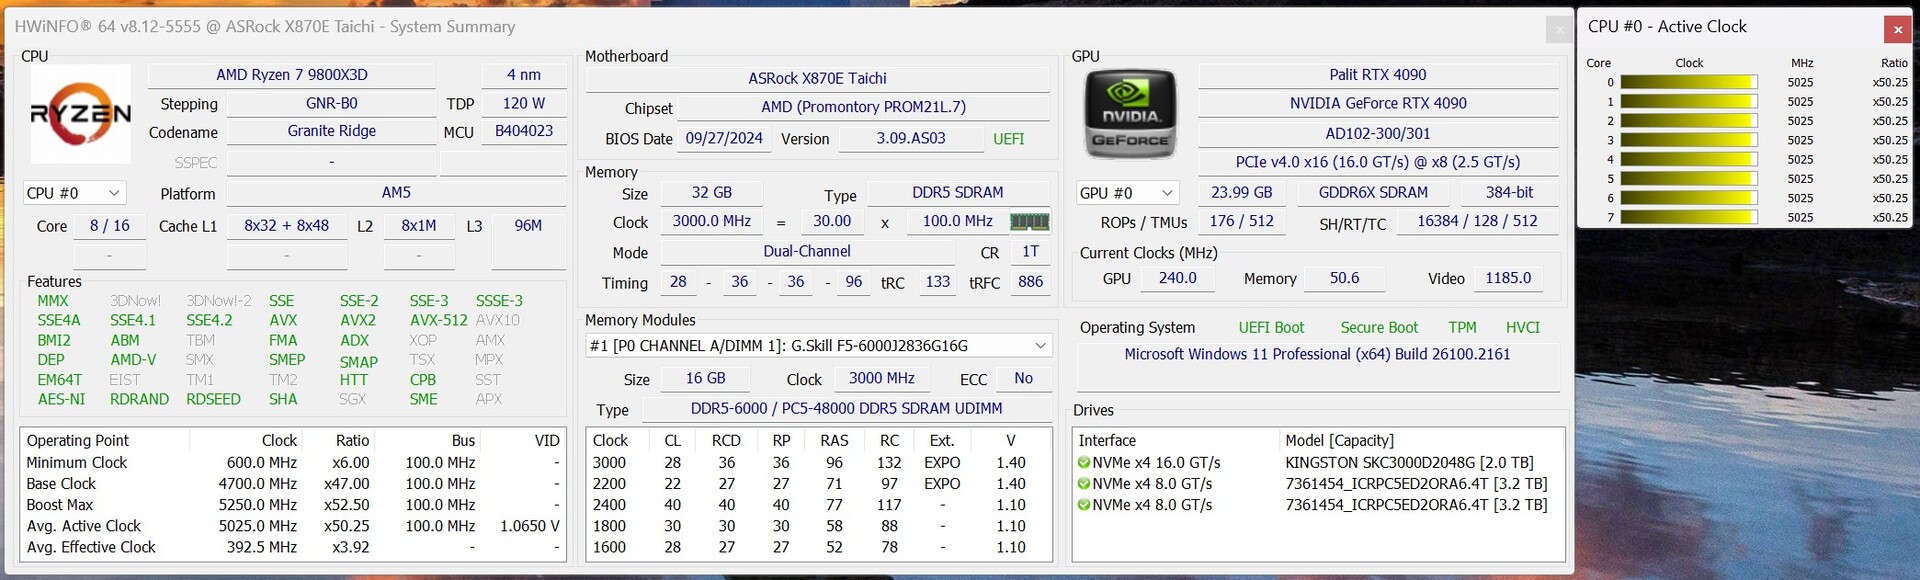The width and height of the screenshot is (1920, 580).
Task: Click the Video clock value 1185.0
Action: [x=1508, y=279]
